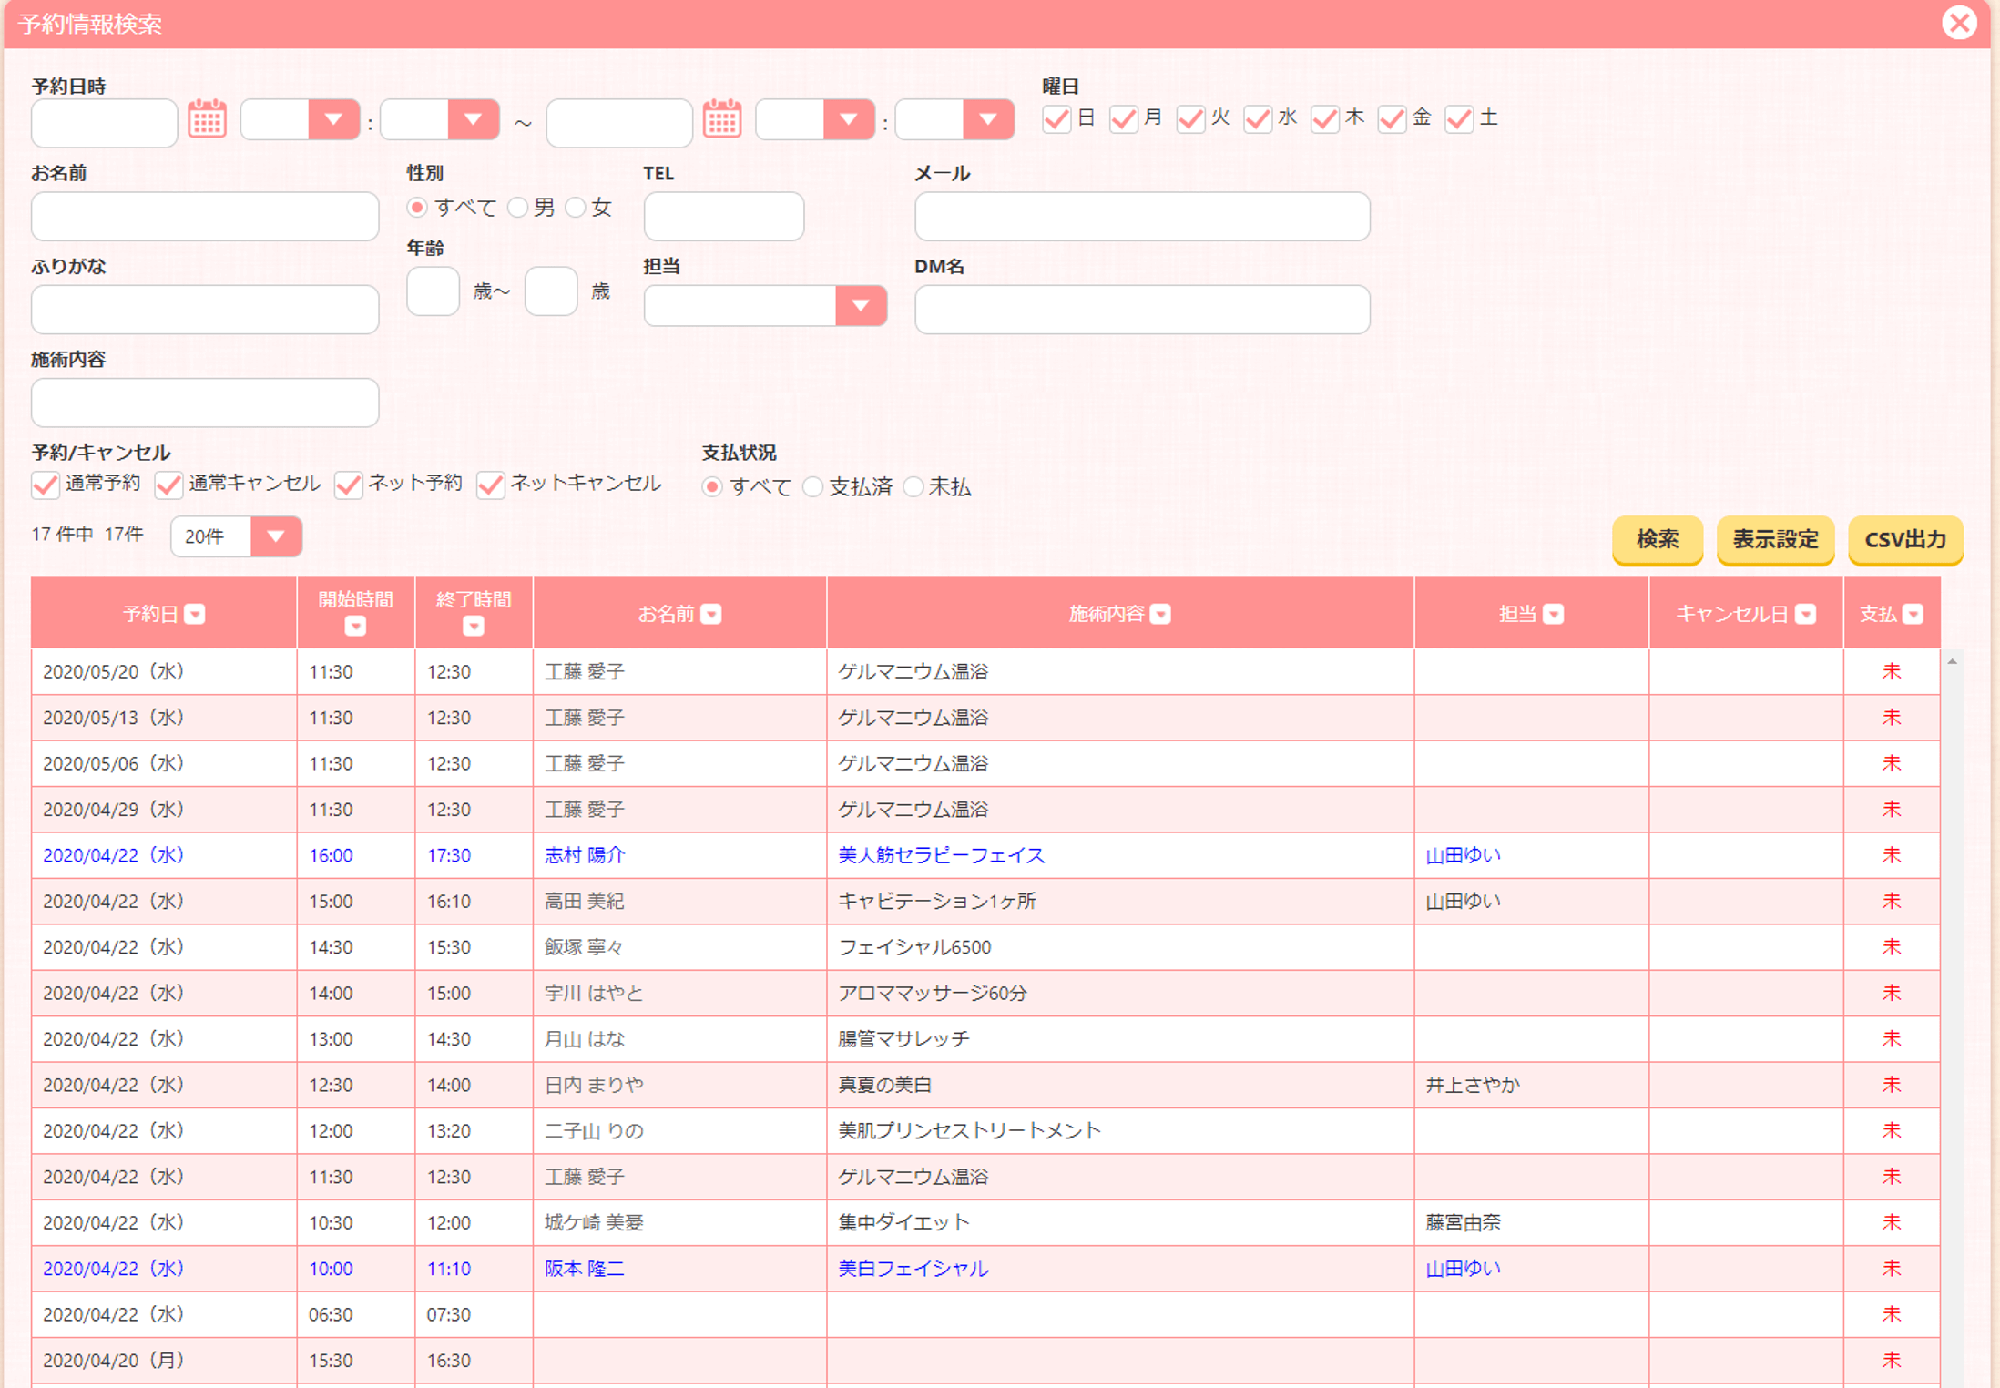This screenshot has width=2000, height=1388.
Task: Click 井上さやか staff cell
Action: coord(1531,1085)
